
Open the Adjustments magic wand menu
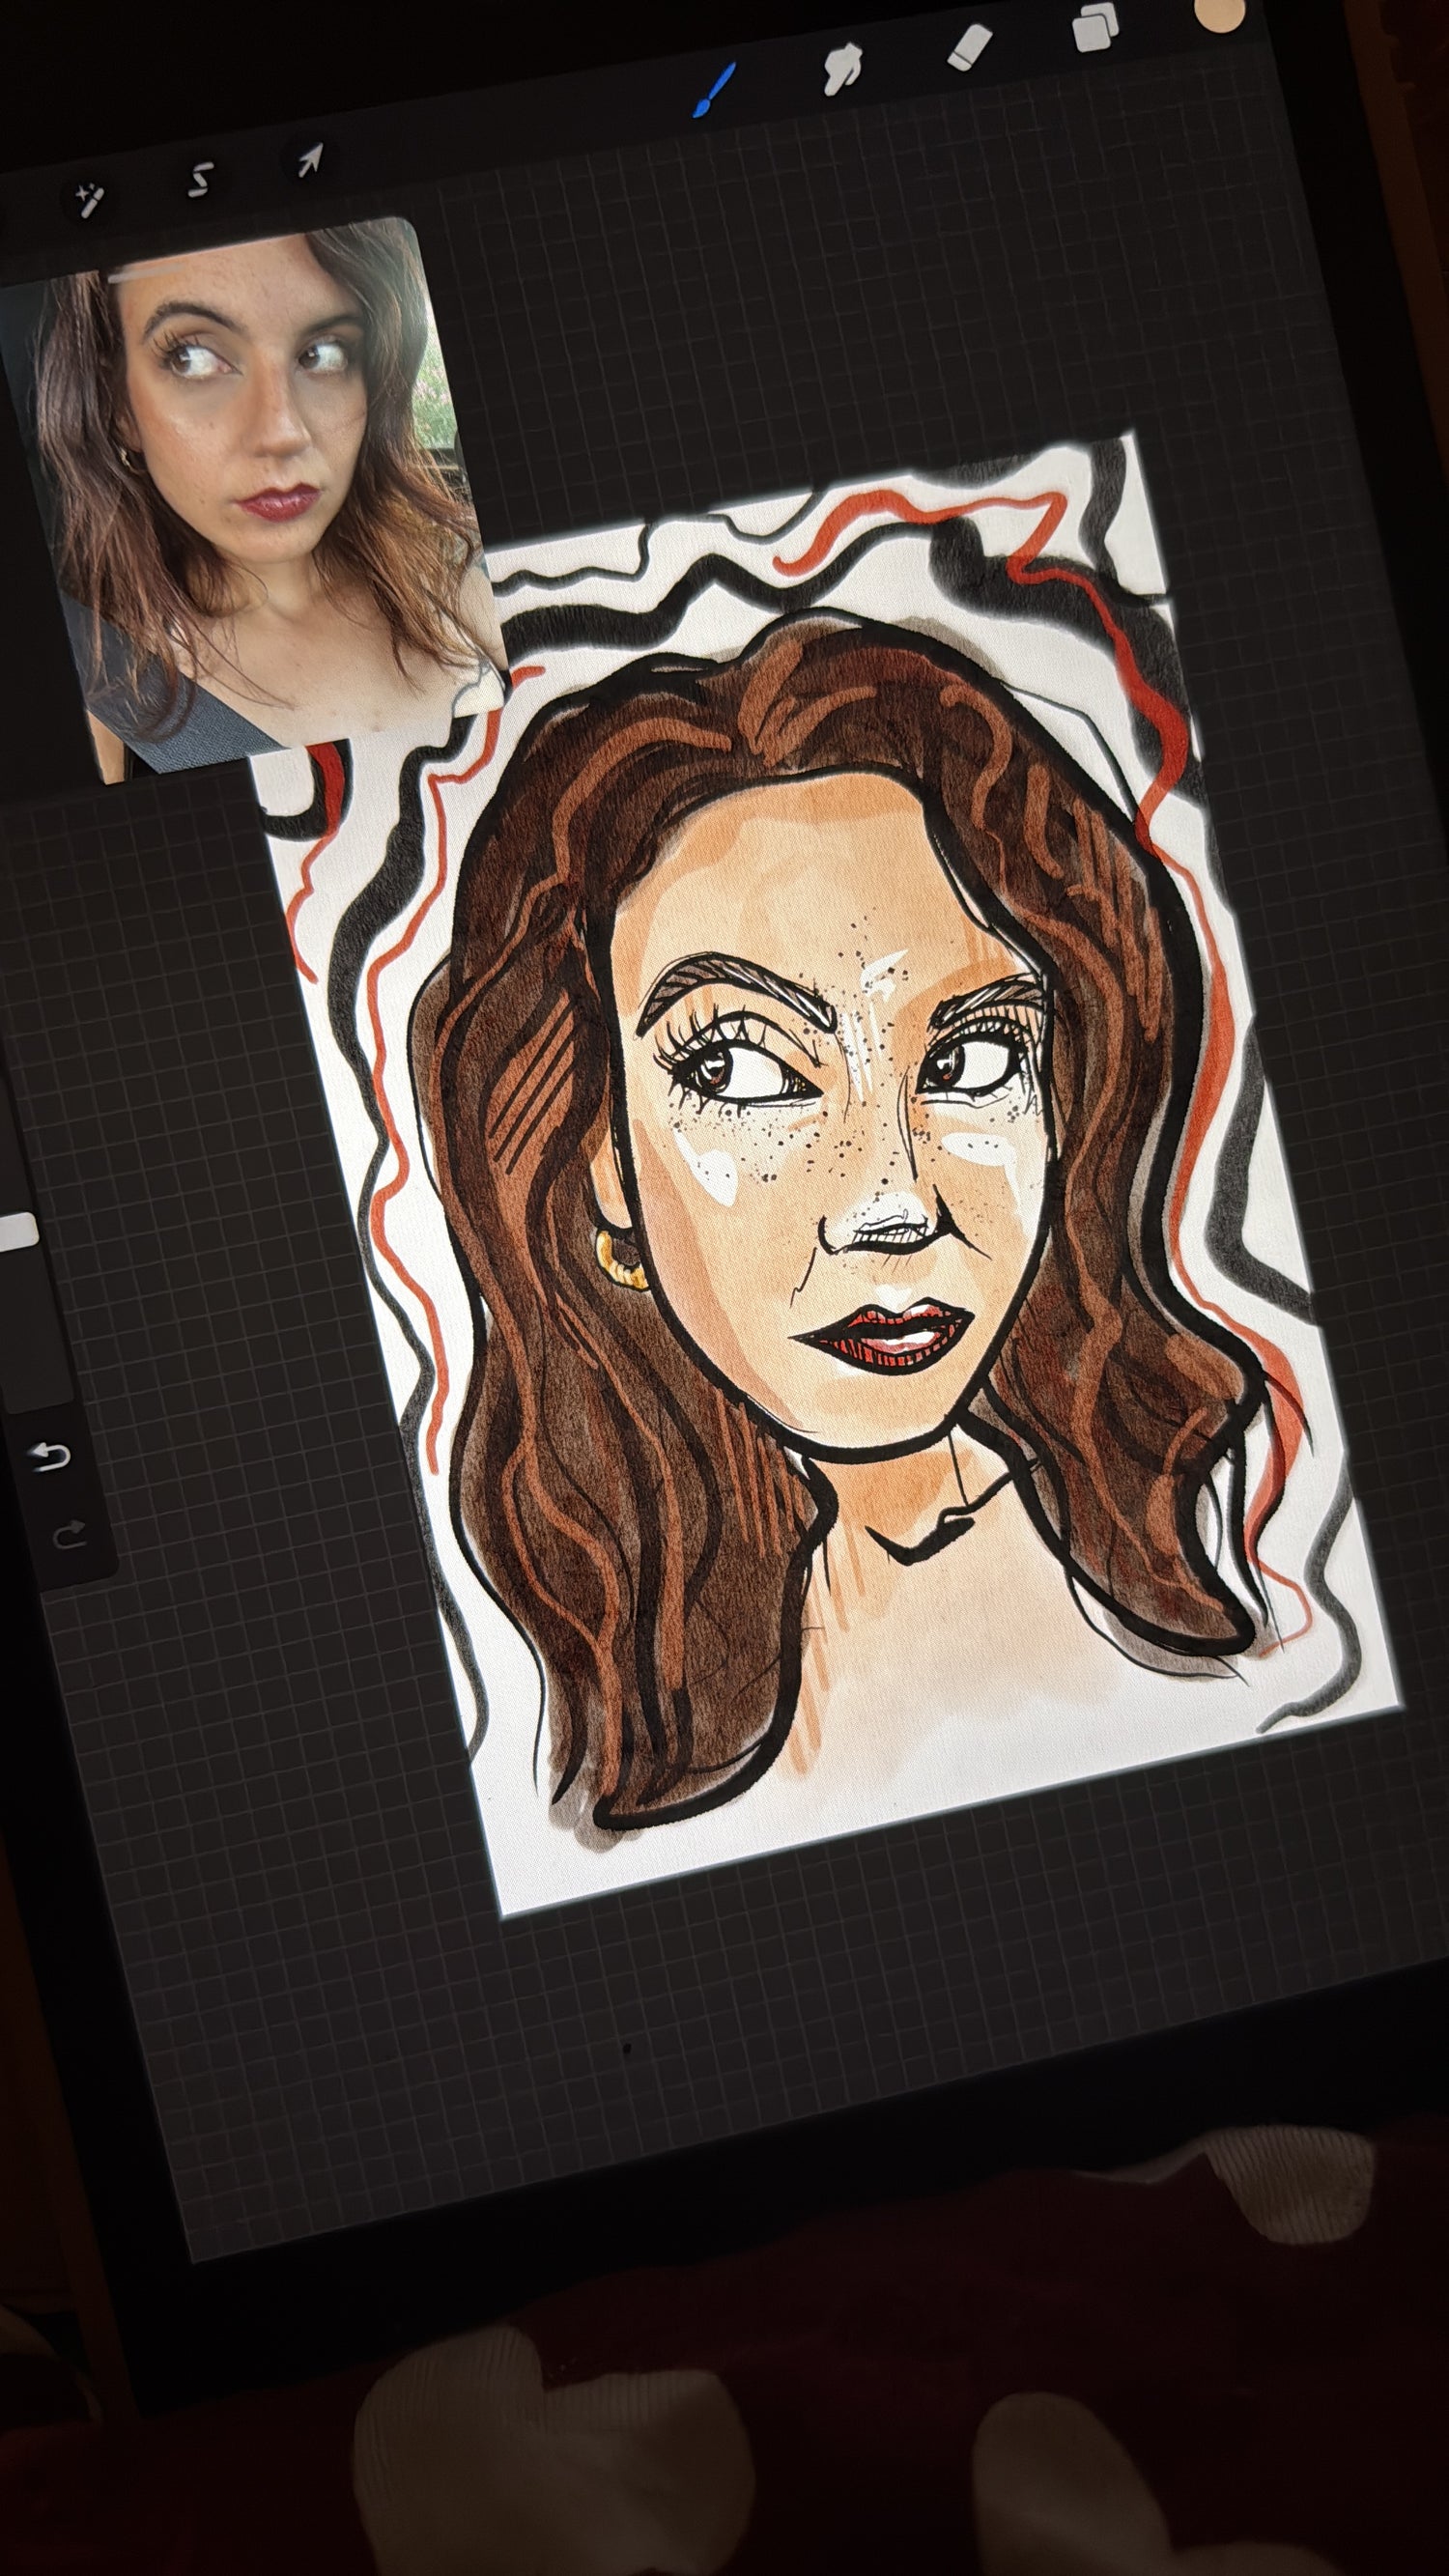point(86,200)
